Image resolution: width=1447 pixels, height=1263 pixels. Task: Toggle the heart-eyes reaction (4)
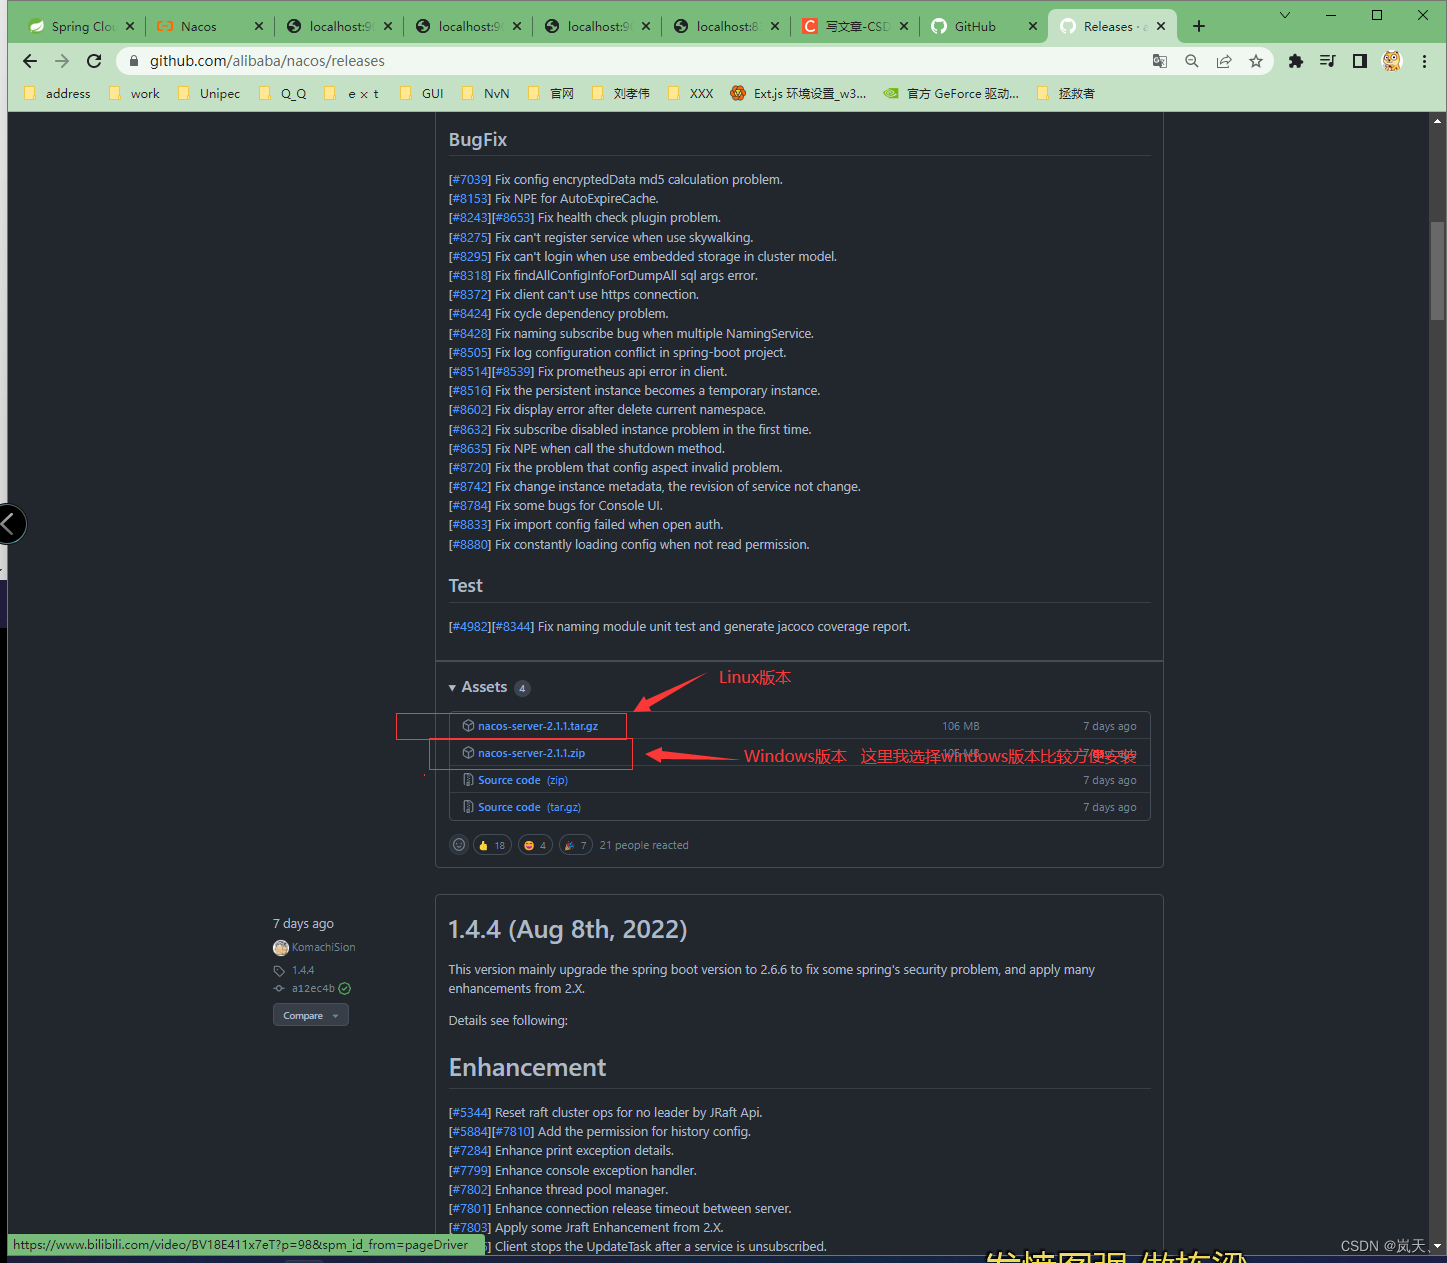click(x=535, y=845)
